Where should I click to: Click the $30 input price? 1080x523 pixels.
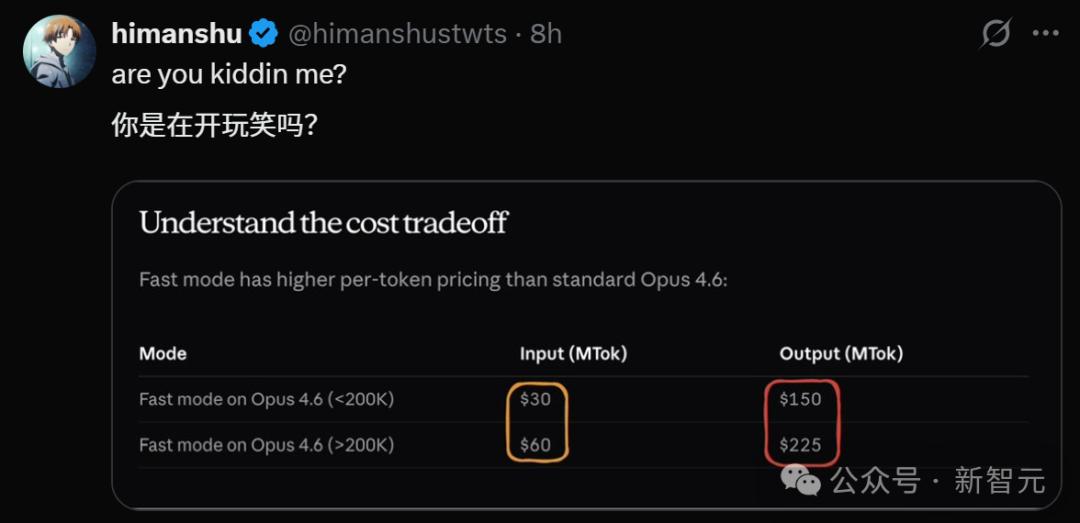pos(535,399)
